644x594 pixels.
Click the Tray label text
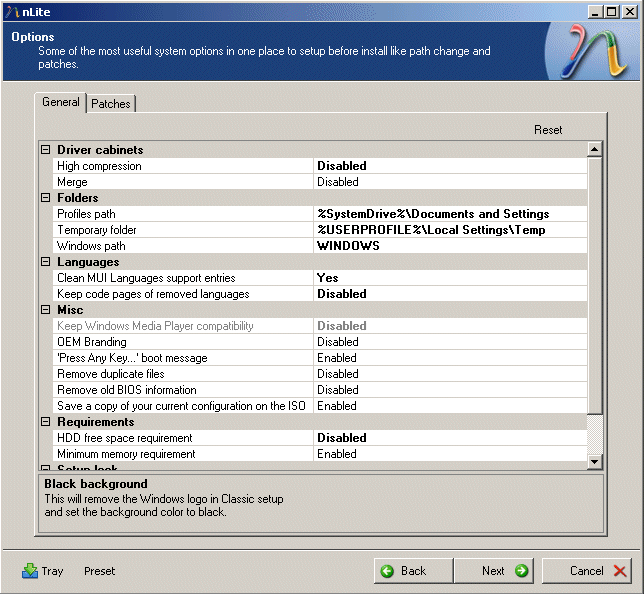tap(52, 571)
